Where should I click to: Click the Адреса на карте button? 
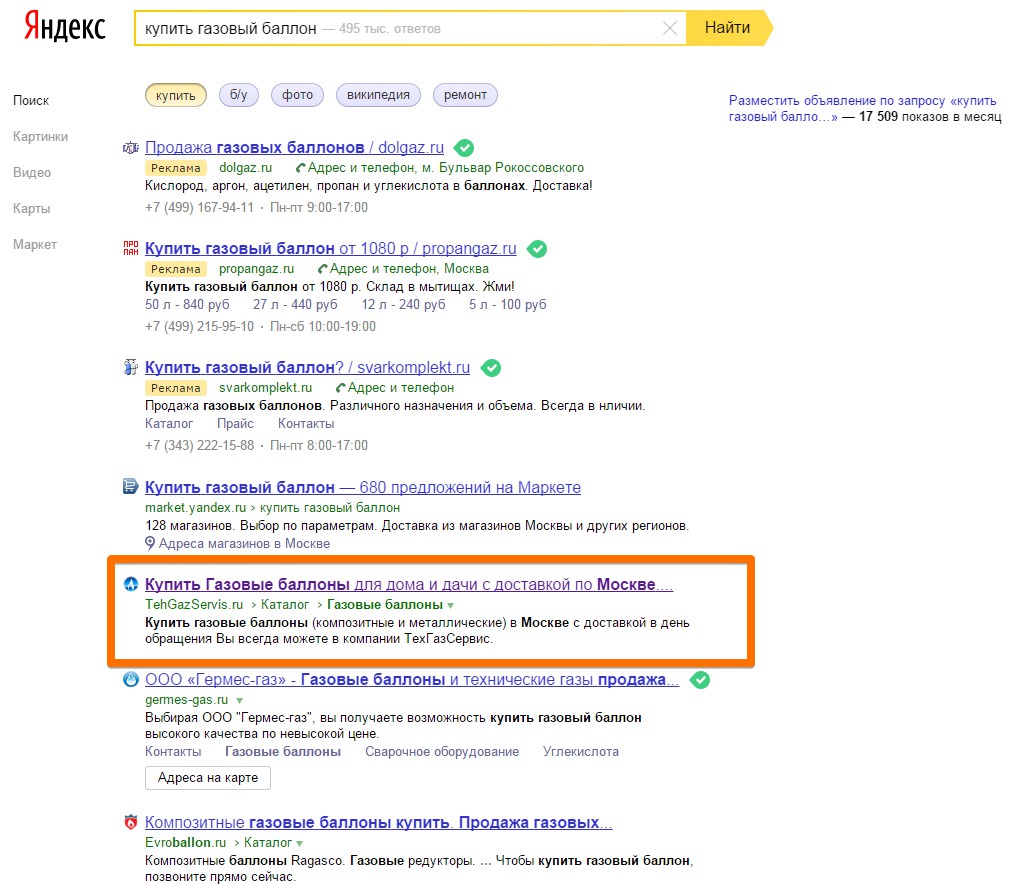tap(208, 778)
